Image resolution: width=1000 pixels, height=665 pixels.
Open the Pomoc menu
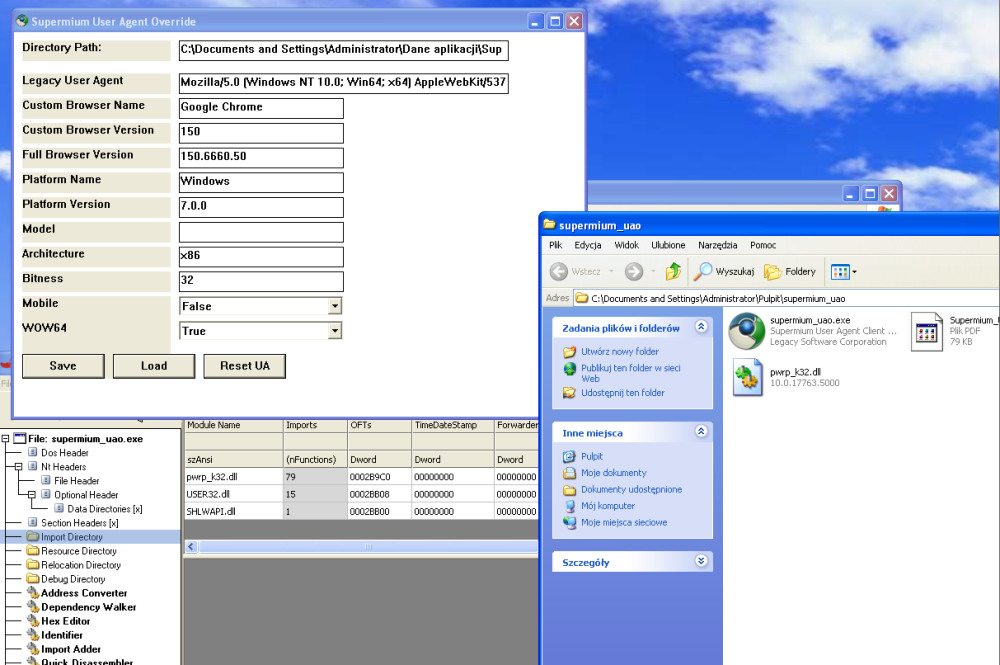click(763, 245)
